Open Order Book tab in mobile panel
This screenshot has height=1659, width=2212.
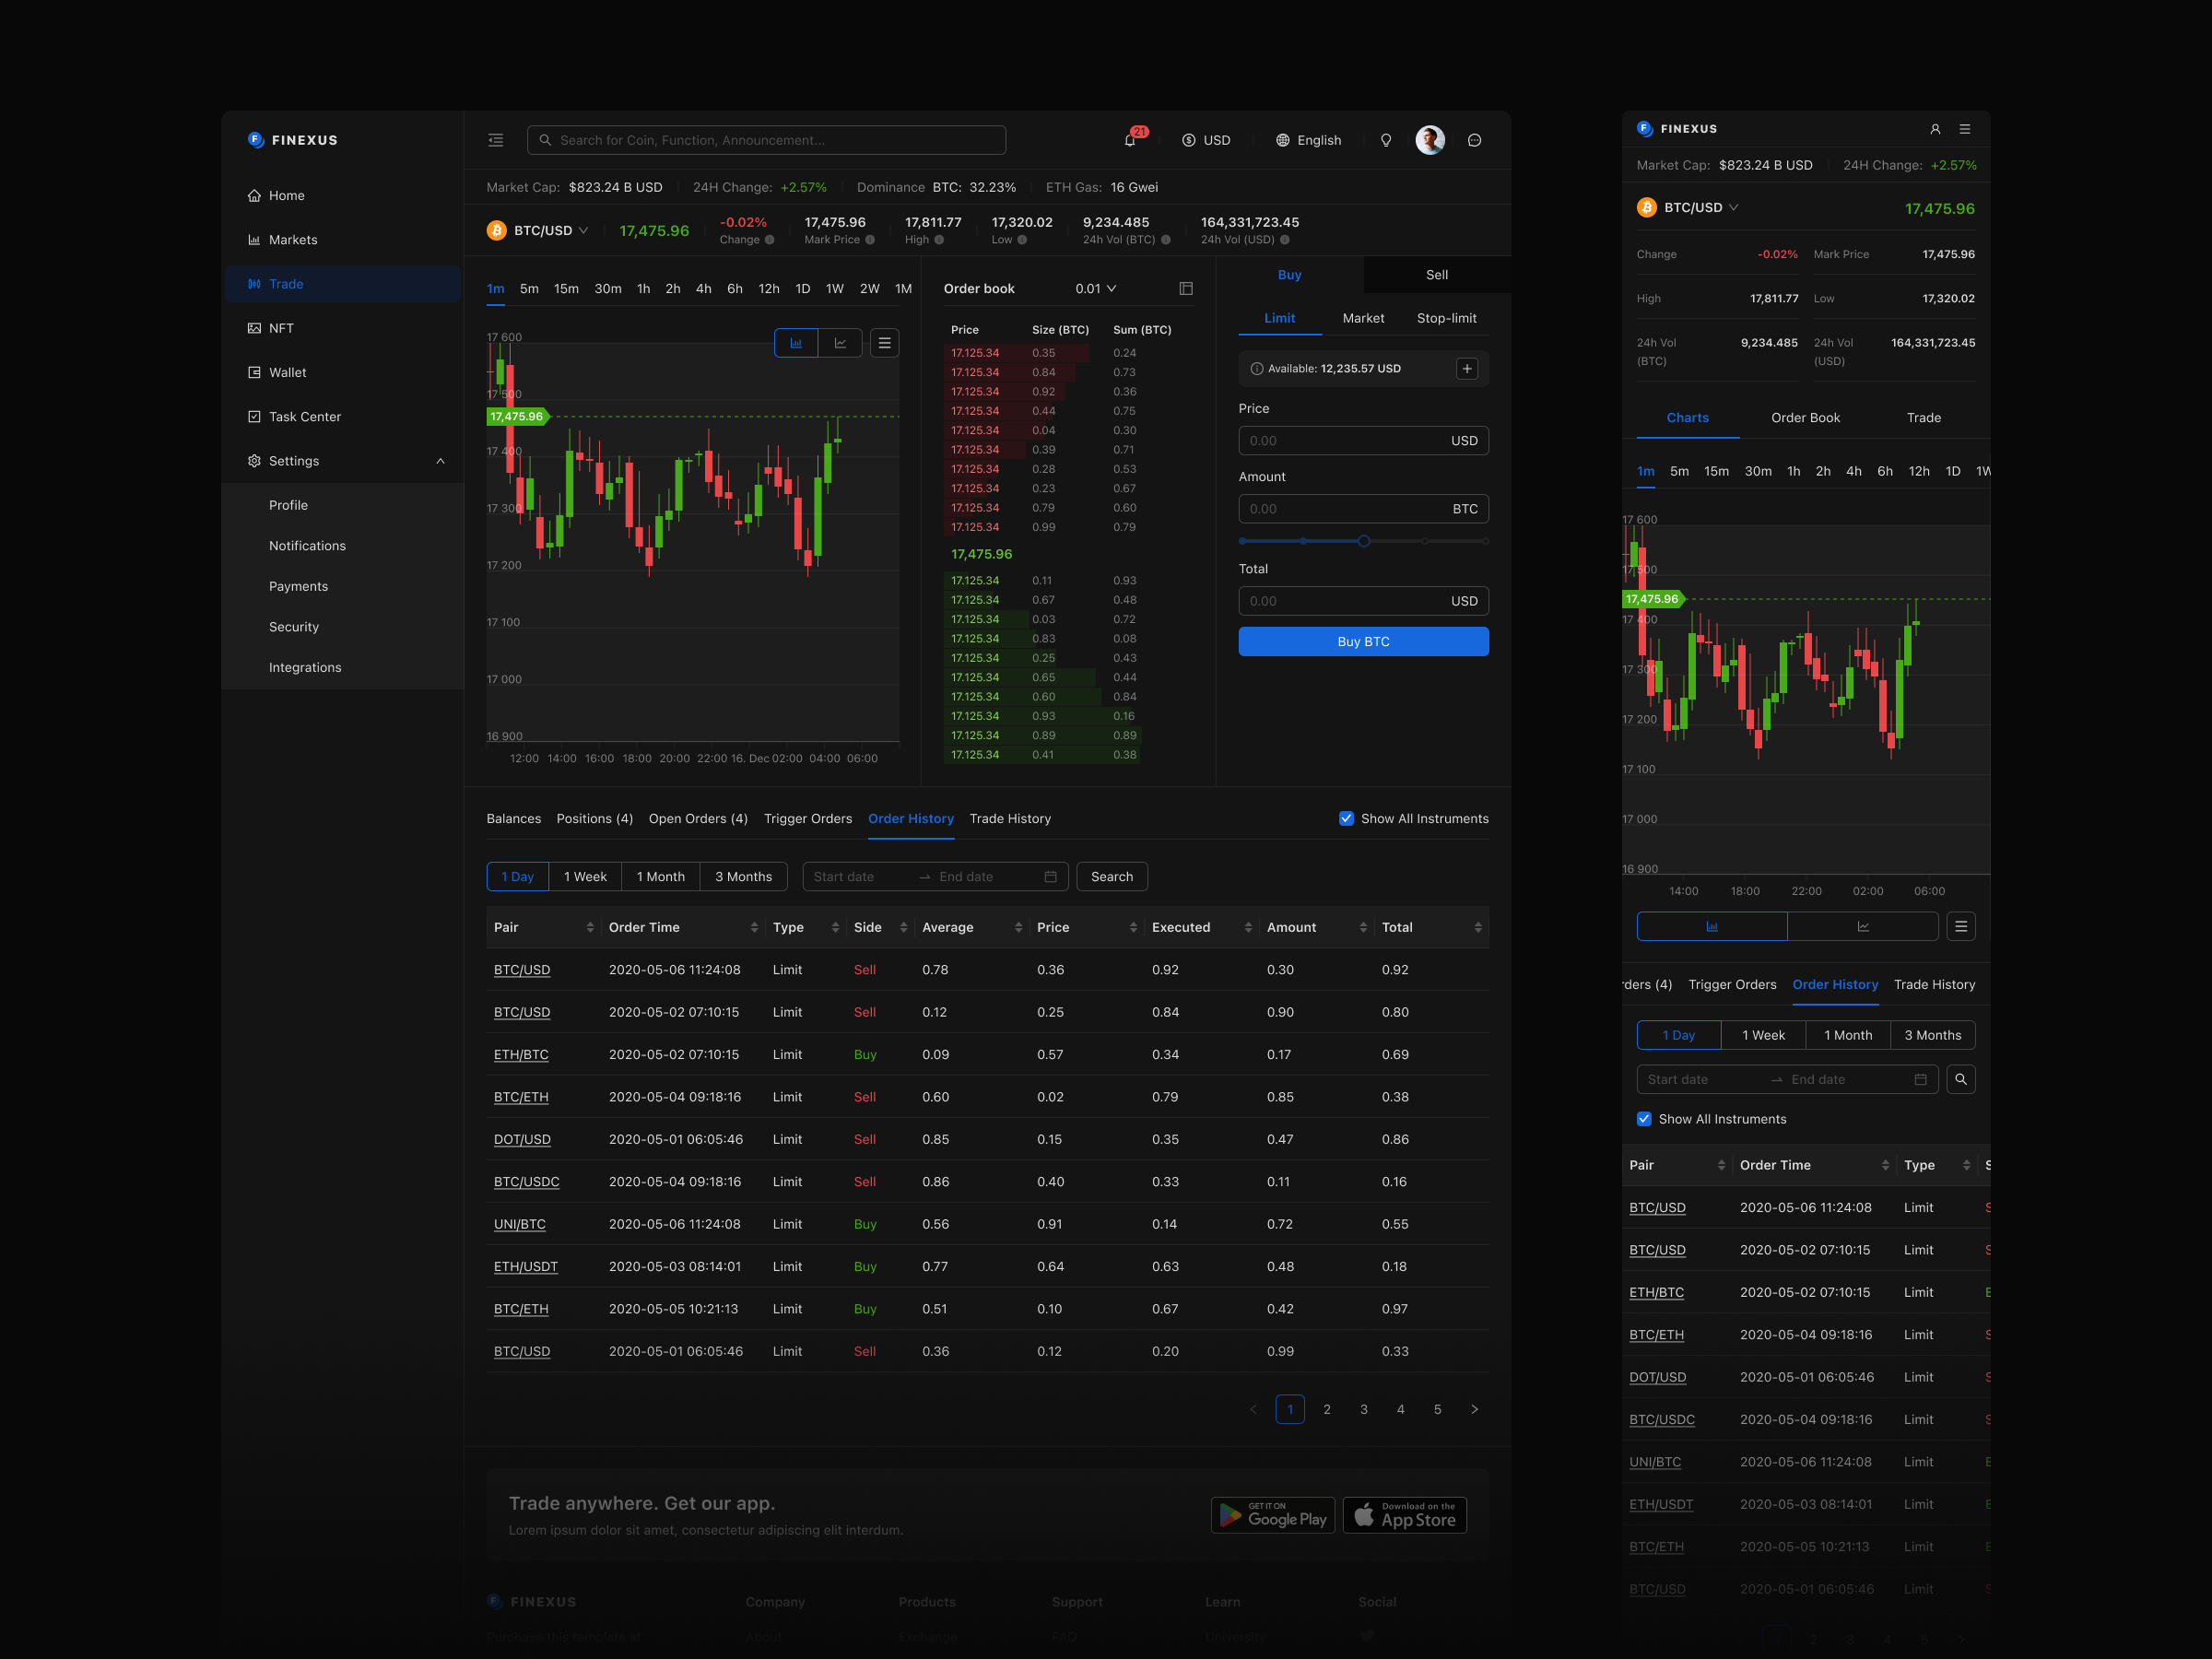(1805, 417)
